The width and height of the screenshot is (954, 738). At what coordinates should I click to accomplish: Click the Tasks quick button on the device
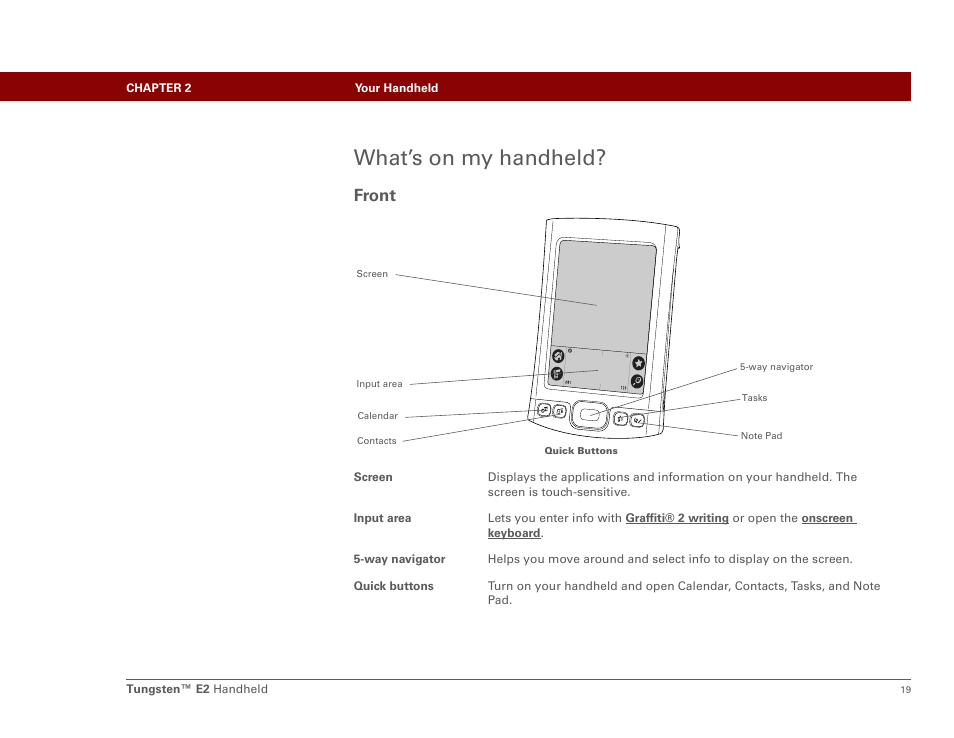point(620,418)
